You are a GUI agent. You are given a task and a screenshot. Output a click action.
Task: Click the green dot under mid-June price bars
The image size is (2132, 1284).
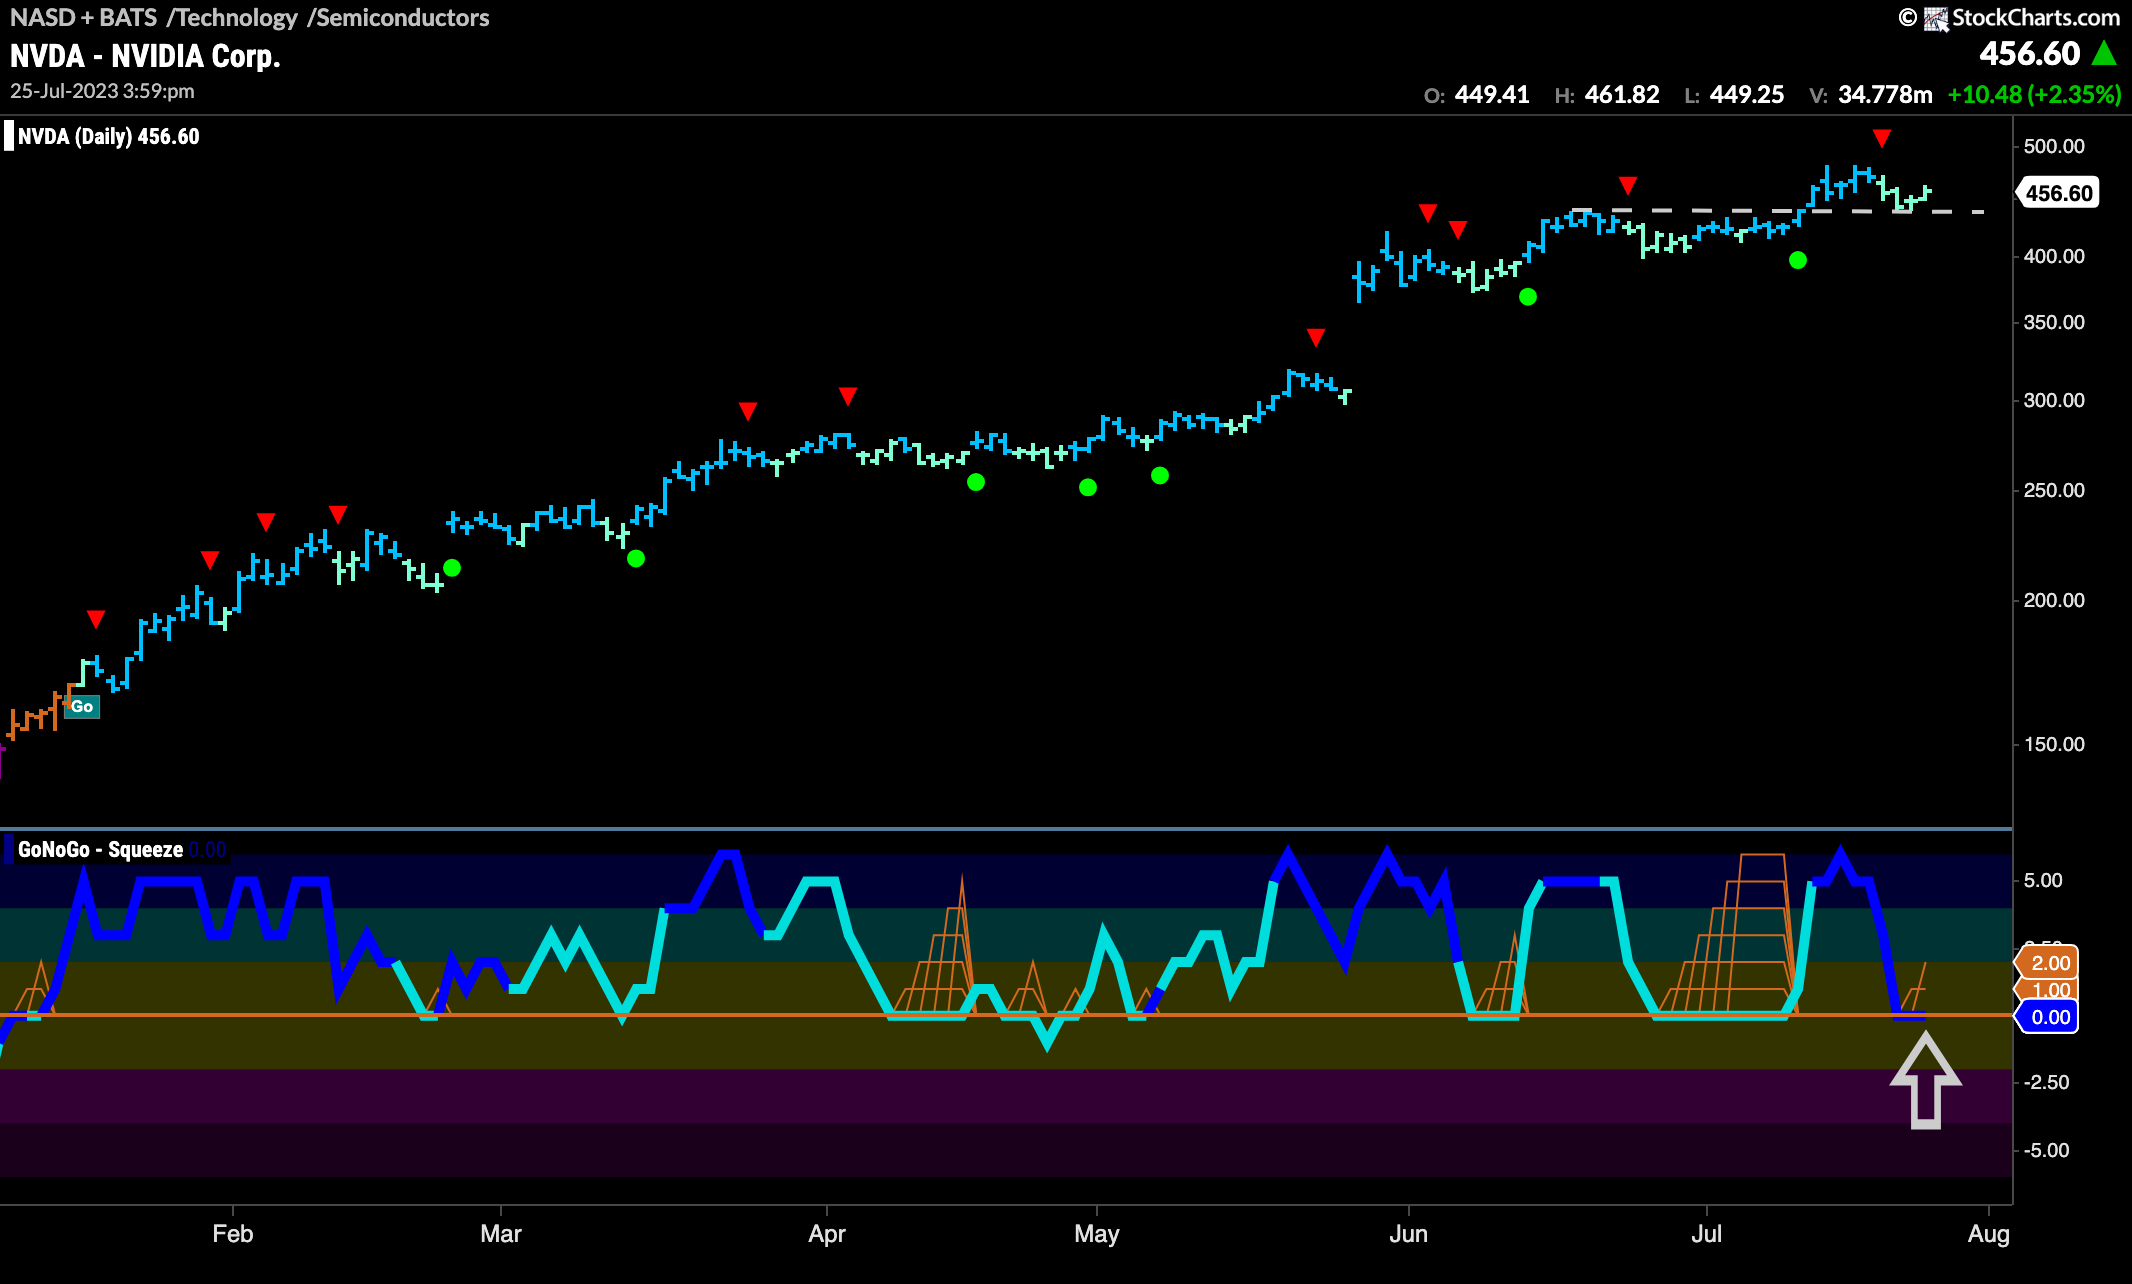point(1528,296)
